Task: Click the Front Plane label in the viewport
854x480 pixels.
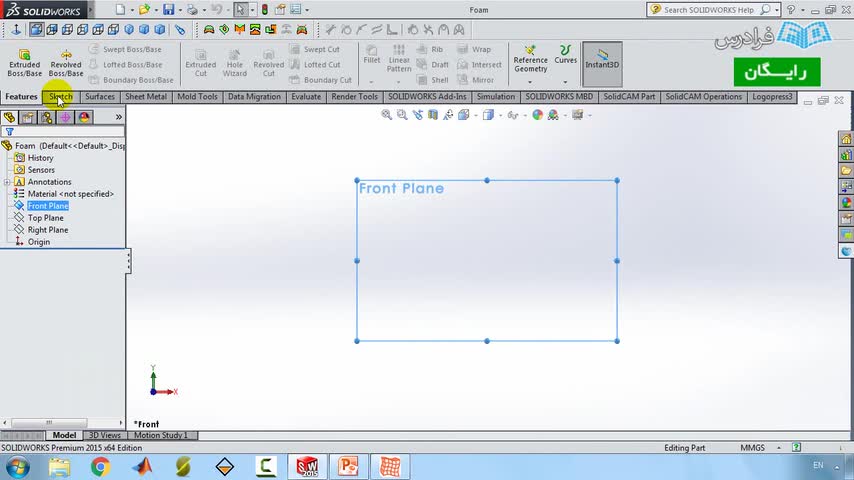Action: pos(401,189)
